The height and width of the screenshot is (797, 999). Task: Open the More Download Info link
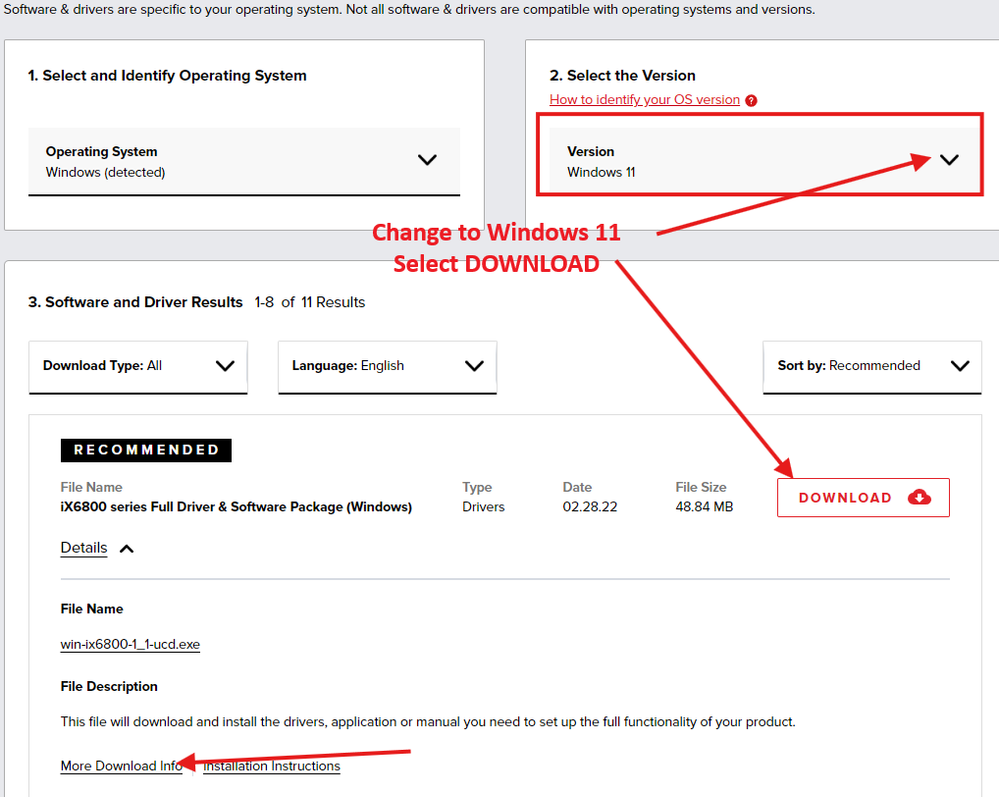(x=121, y=766)
